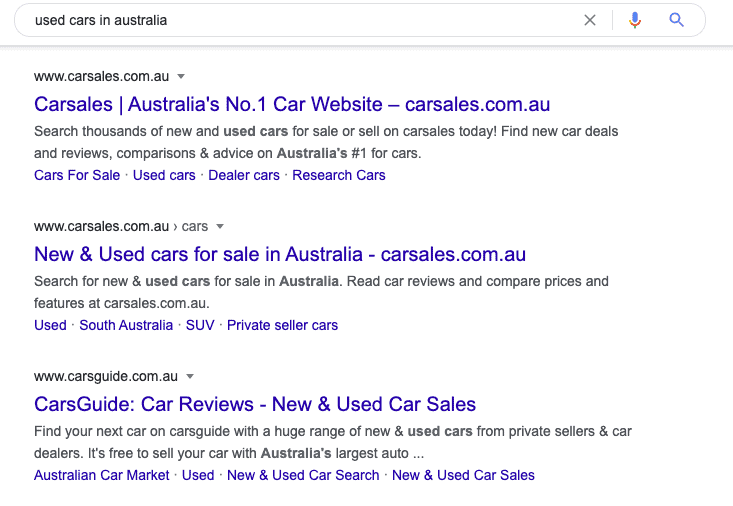This screenshot has width=733, height=506.
Task: Open New & Used cars for sale in Australia result
Action: coord(279,254)
